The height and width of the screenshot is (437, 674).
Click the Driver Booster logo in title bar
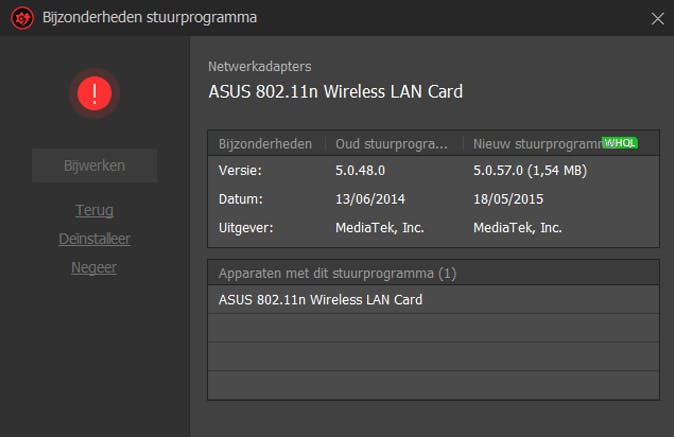click(x=22, y=18)
